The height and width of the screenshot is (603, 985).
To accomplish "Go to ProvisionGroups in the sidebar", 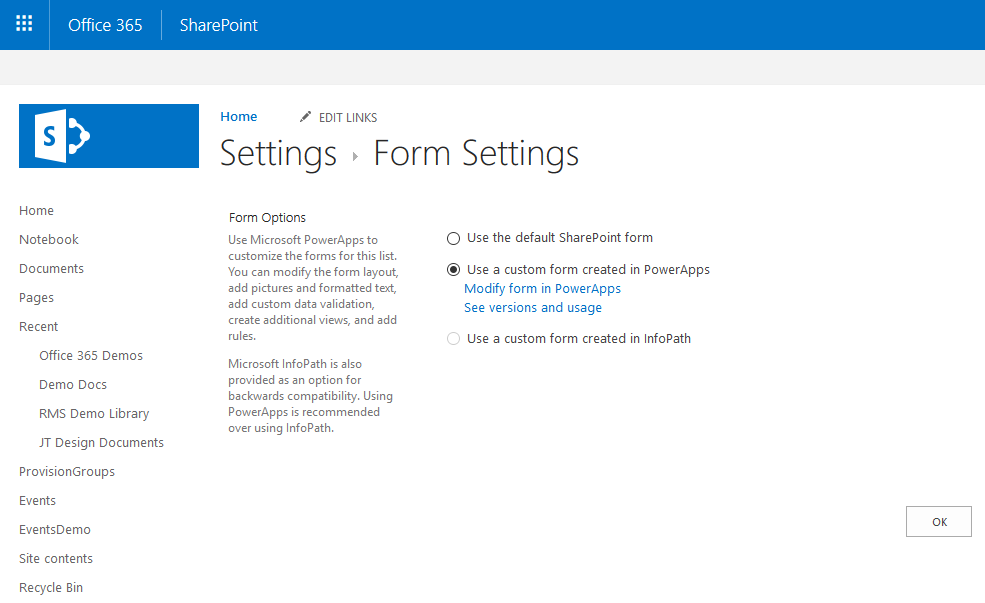I will click(x=67, y=472).
